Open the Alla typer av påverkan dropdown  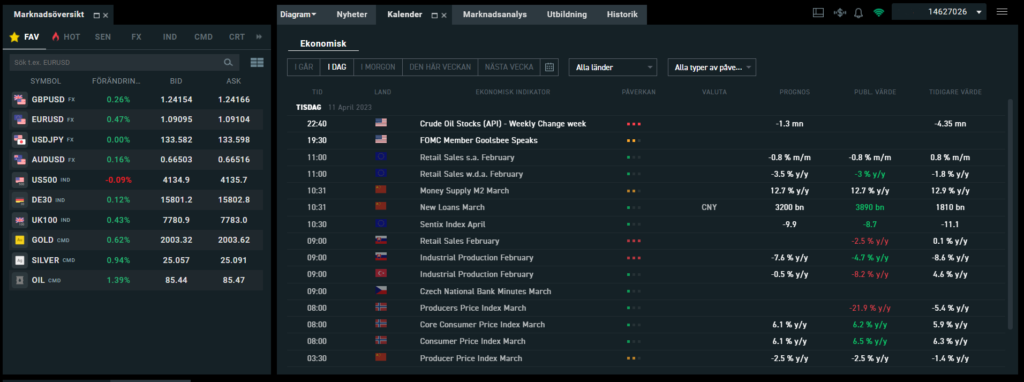[x=712, y=67]
